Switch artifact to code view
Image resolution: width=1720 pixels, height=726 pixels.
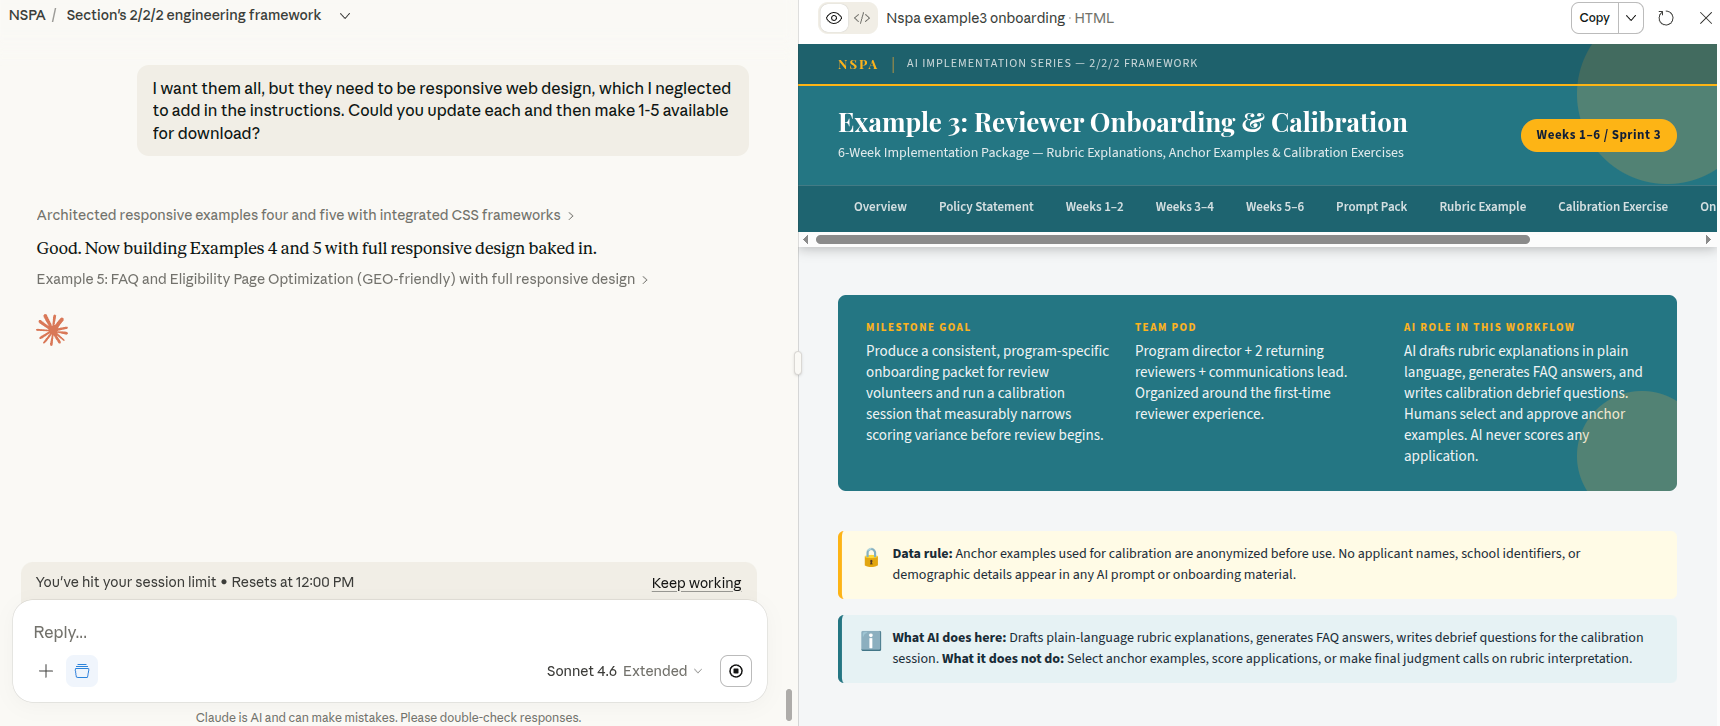[x=862, y=18]
